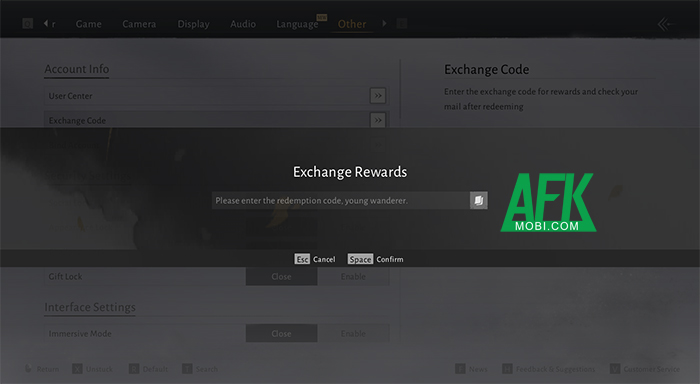Click Confirm in Exchange Rewards dialog
This screenshot has width=700, height=384.
click(390, 259)
